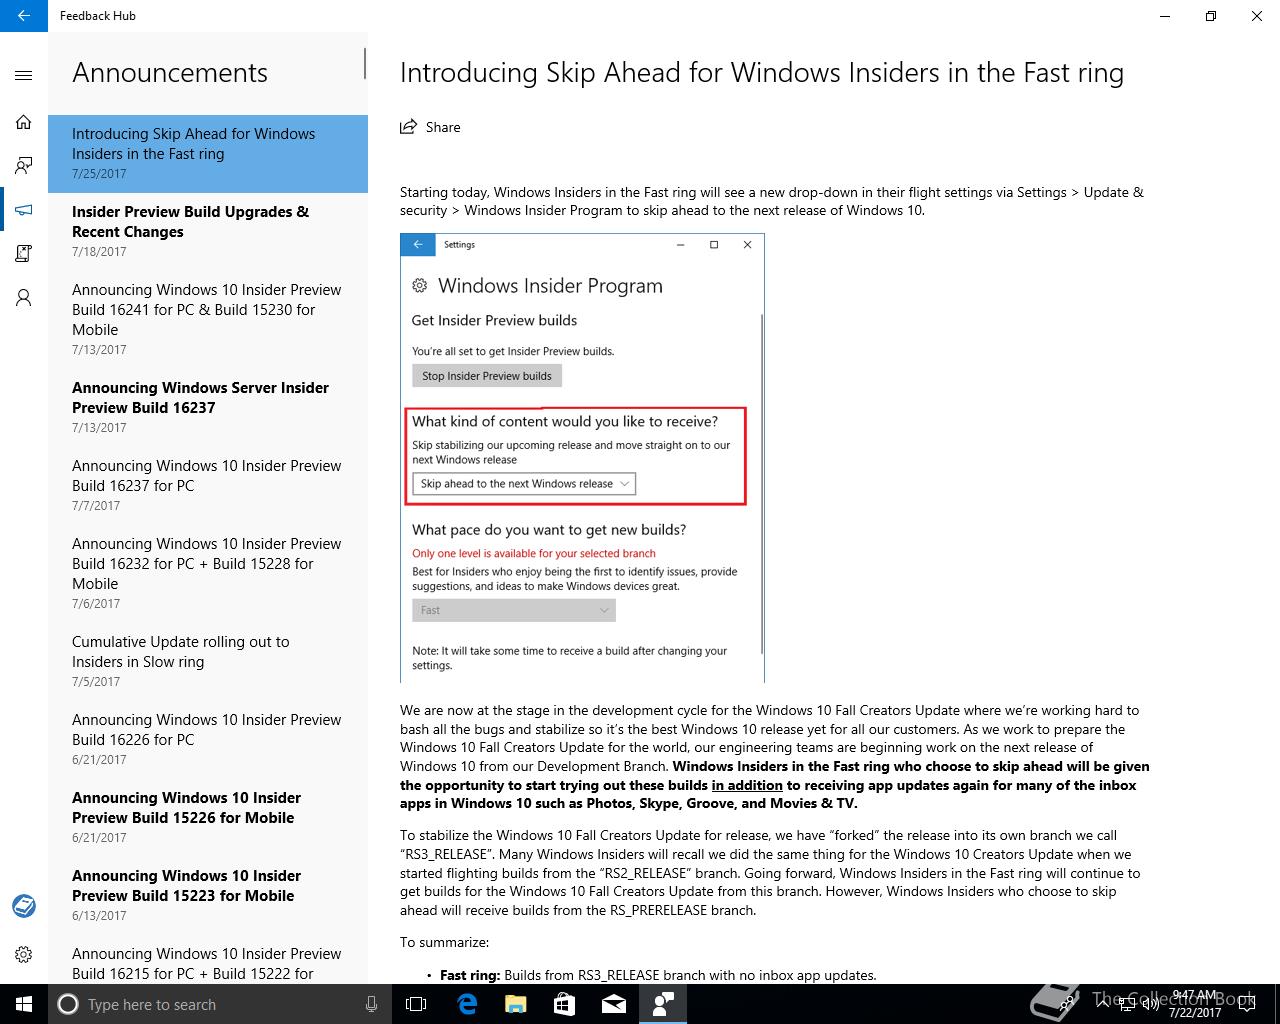Click the Feedback Hub survey bubble icon
1280x1024 pixels.
pos(24,906)
